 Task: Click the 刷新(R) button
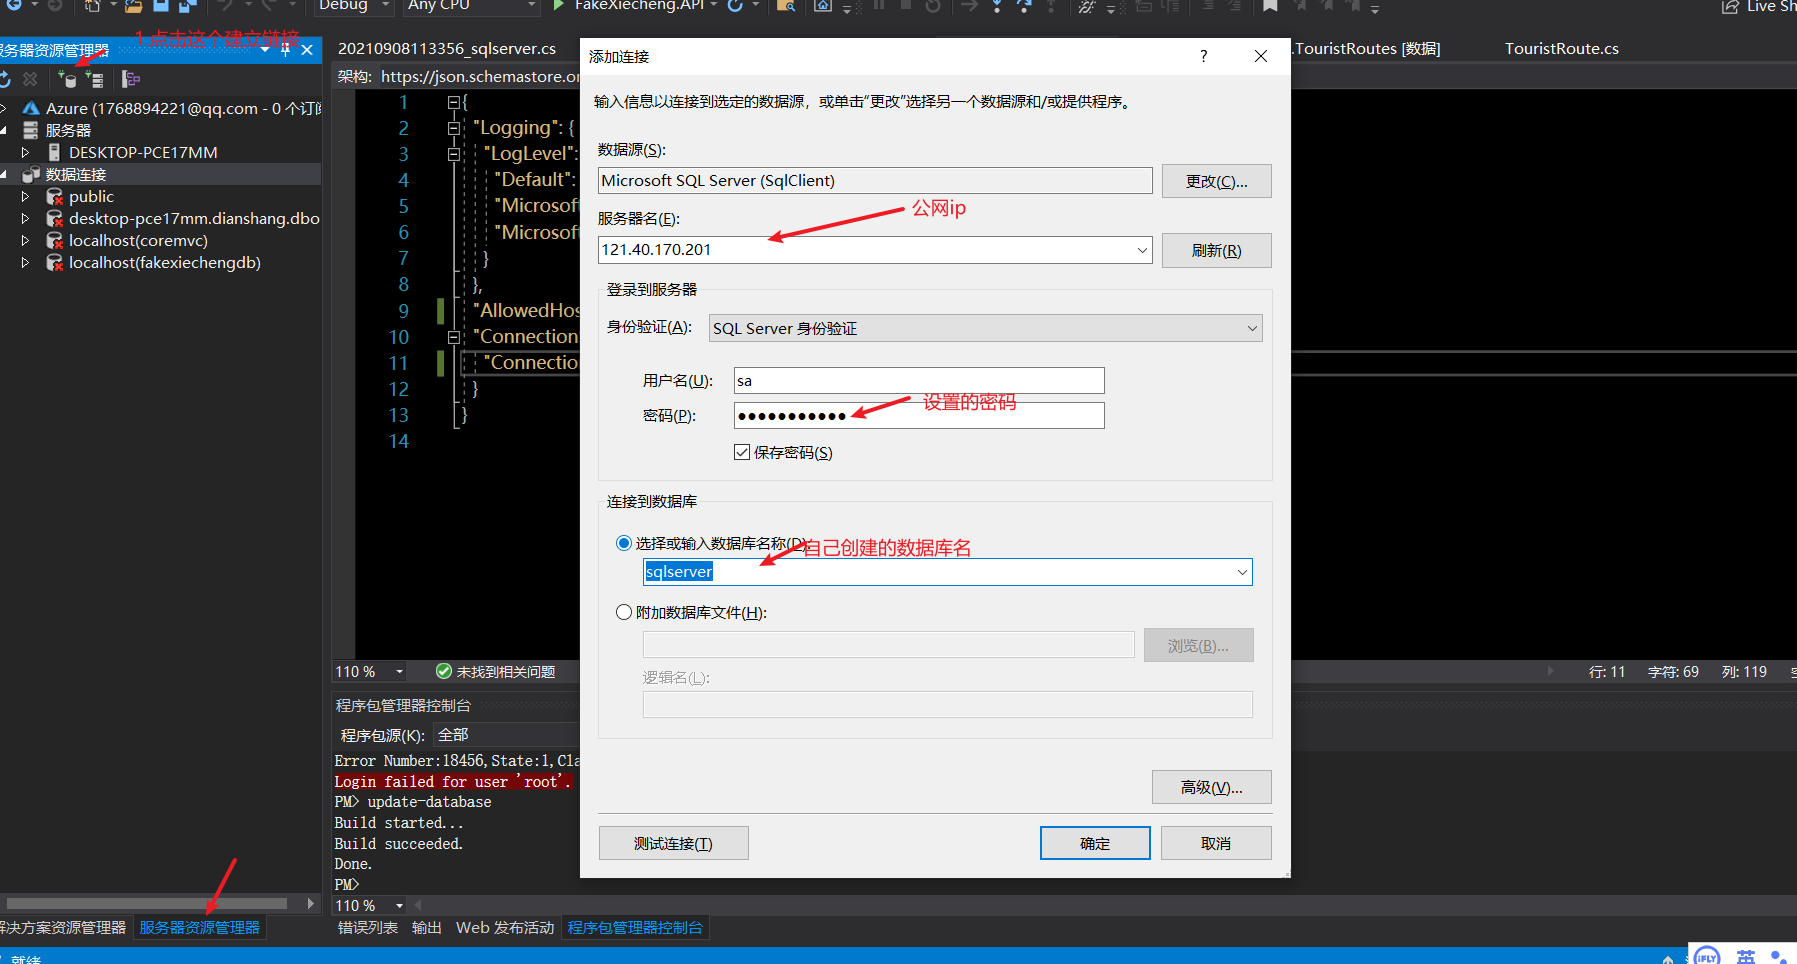click(1216, 250)
